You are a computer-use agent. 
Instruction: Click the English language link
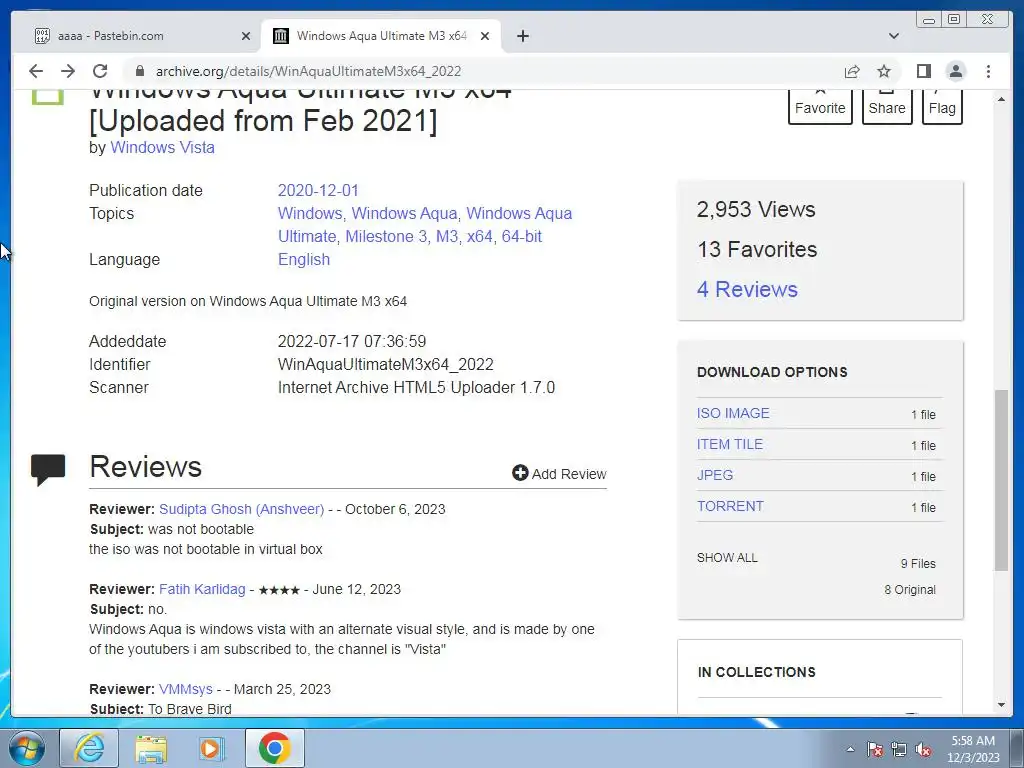[304, 259]
